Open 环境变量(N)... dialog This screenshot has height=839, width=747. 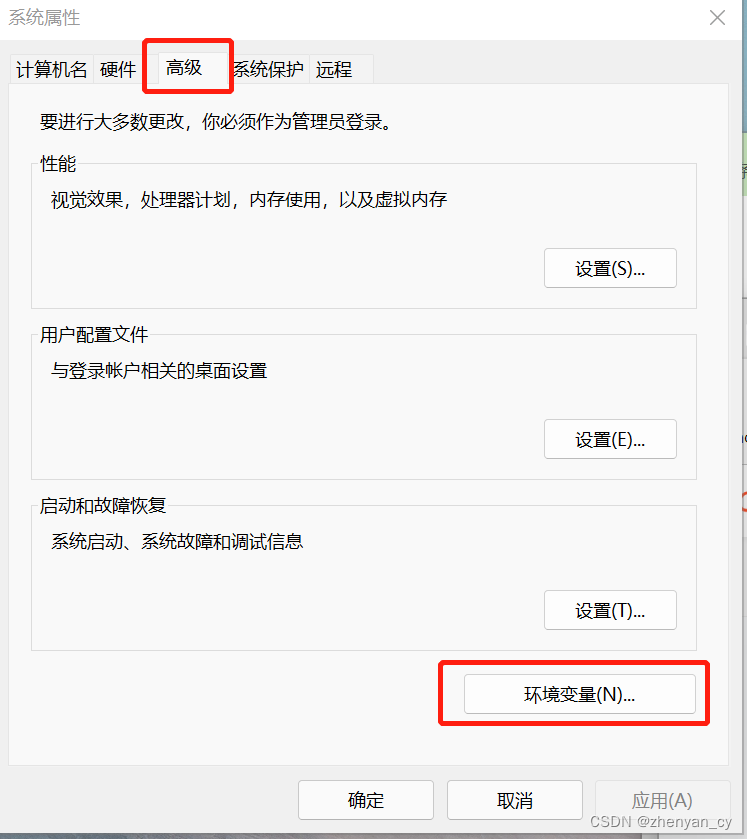click(580, 694)
